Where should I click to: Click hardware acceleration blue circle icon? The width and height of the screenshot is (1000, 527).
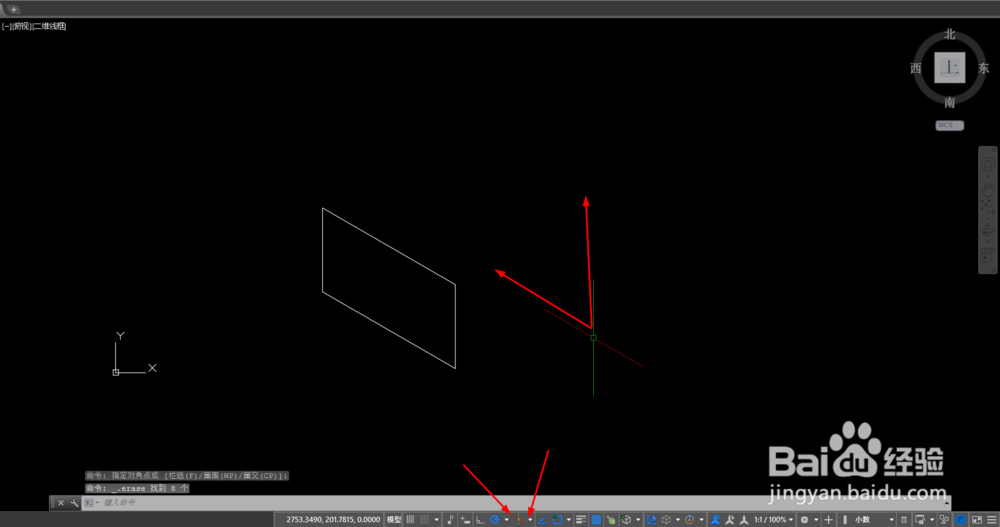click(x=961, y=519)
